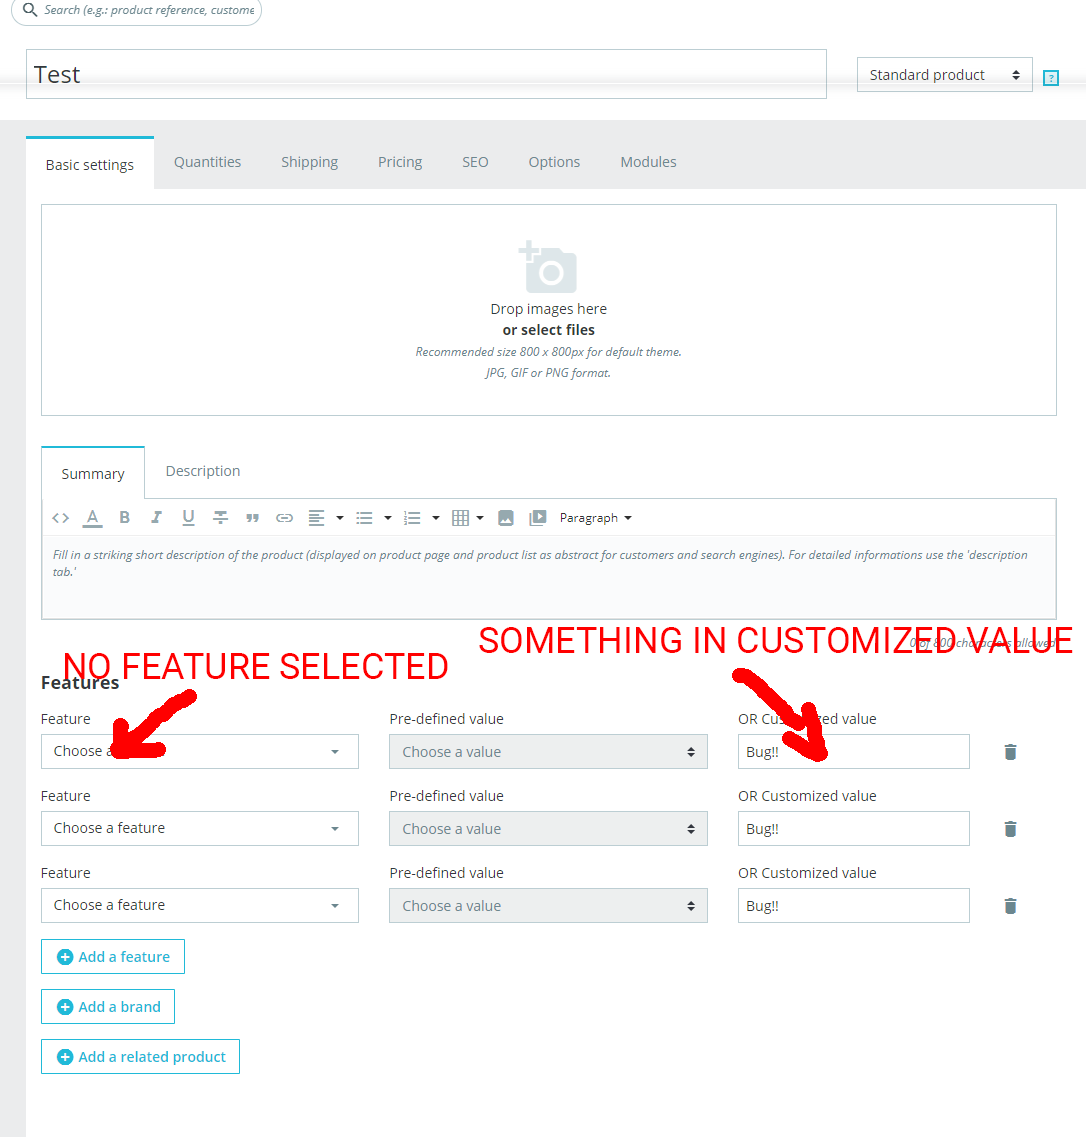Click the camera upload icon
Viewport: 1086px width, 1137px height.
[x=548, y=267]
